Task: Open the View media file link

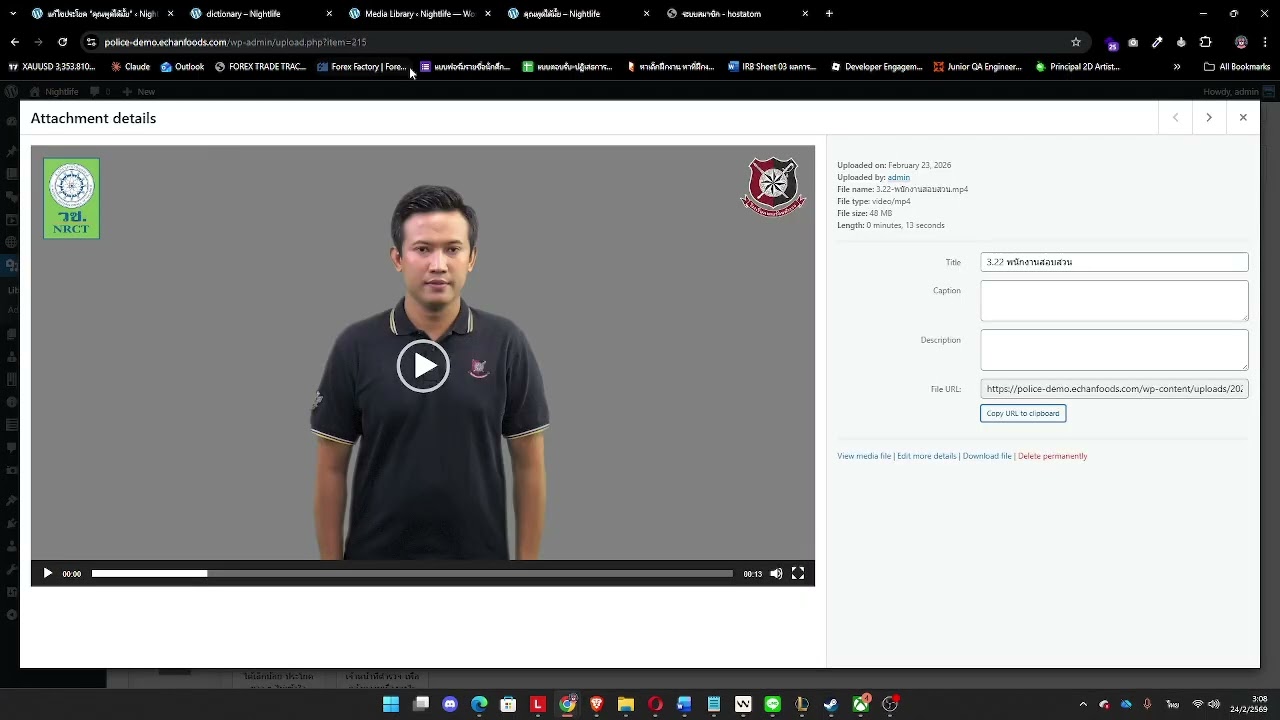Action: tap(864, 456)
